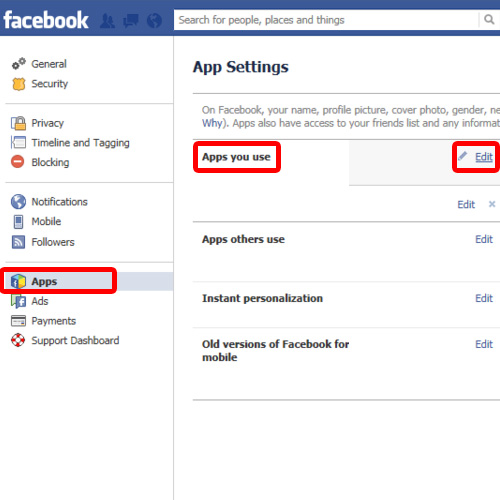Click the pencil icon beside Apps you use
The width and height of the screenshot is (500, 500).
tap(463, 156)
